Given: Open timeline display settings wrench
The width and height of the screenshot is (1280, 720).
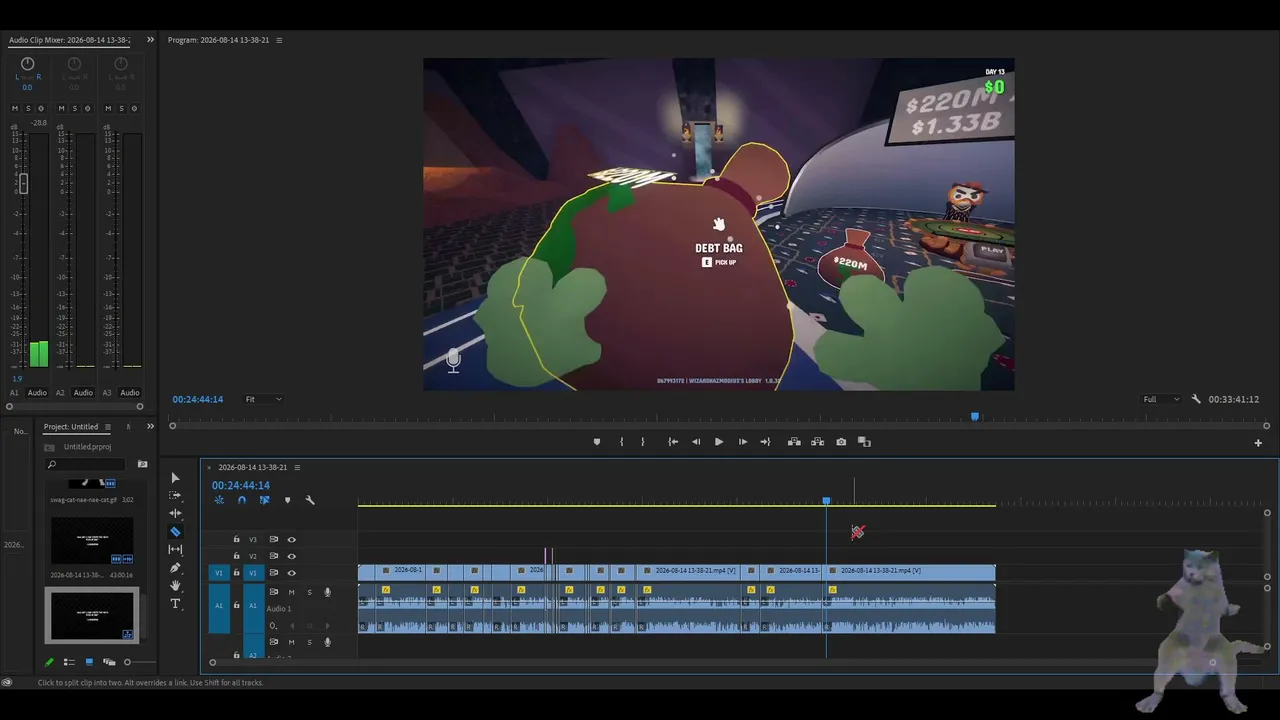Looking at the screenshot, I should tap(310, 500).
